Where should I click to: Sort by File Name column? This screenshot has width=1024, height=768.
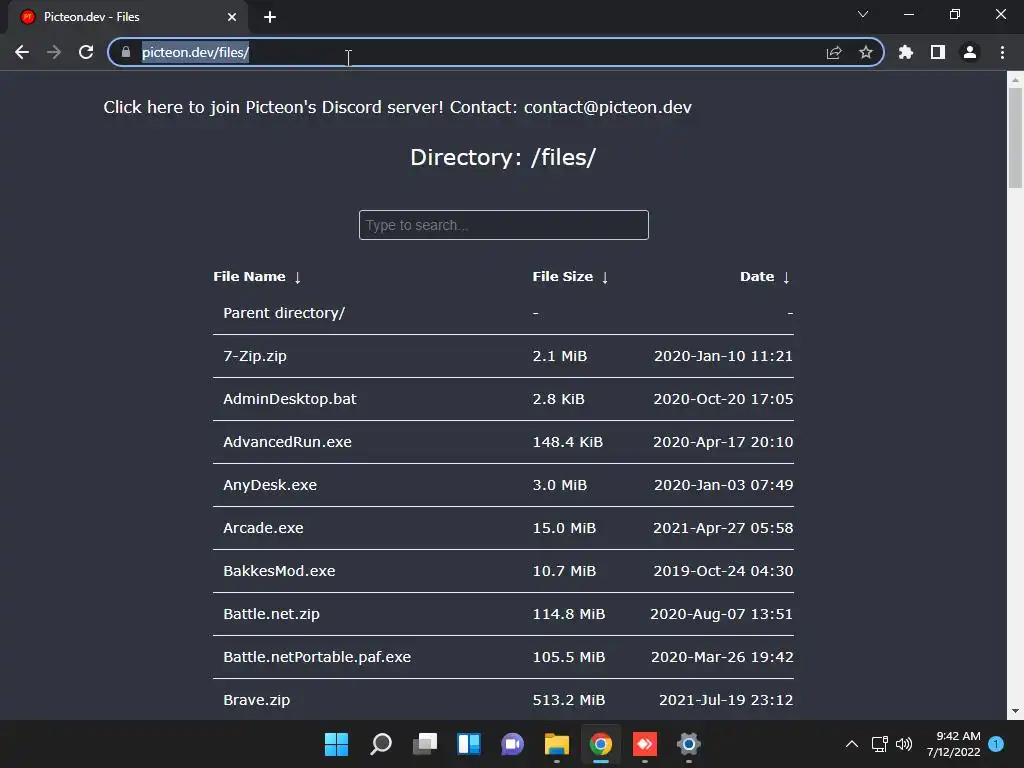pyautogui.click(x=249, y=277)
